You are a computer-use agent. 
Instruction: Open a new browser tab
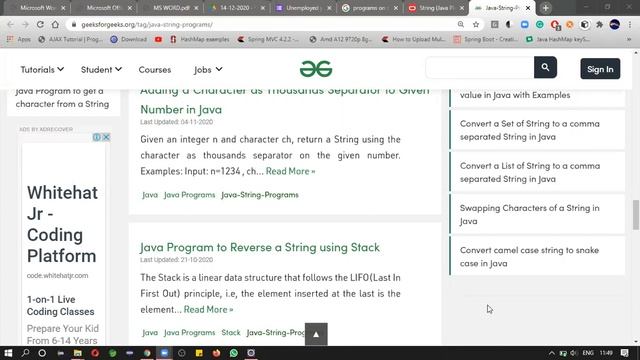(545, 8)
